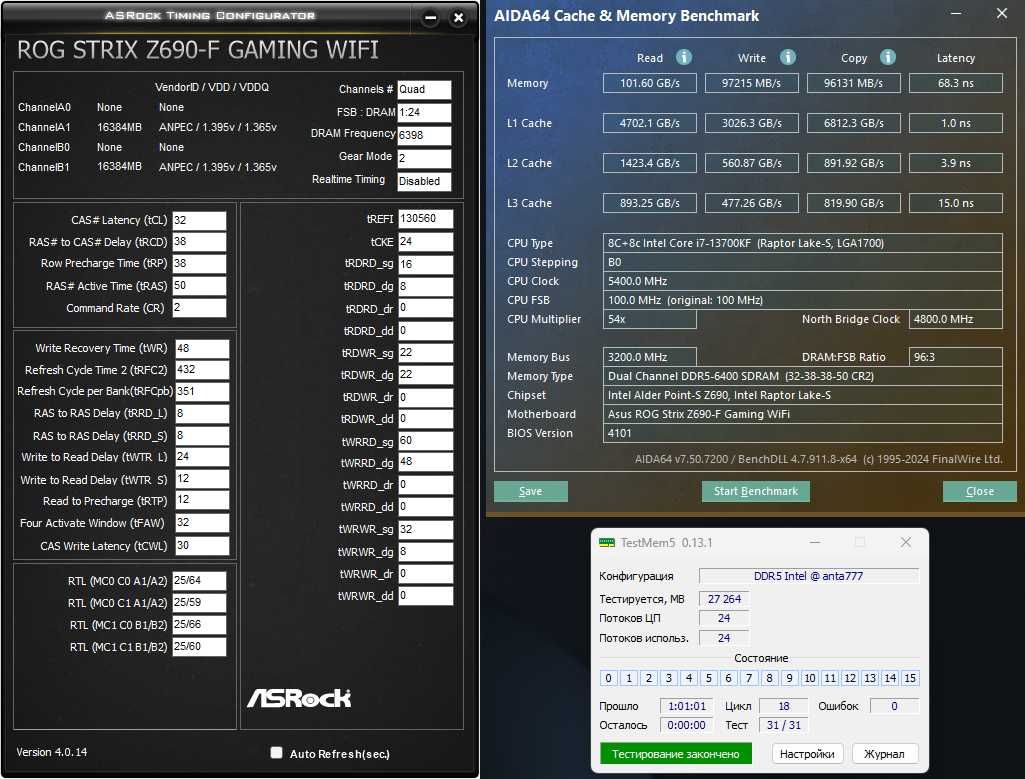Click the Save button in AIDA64
Image resolution: width=1025 pixels, height=779 pixels.
point(530,491)
